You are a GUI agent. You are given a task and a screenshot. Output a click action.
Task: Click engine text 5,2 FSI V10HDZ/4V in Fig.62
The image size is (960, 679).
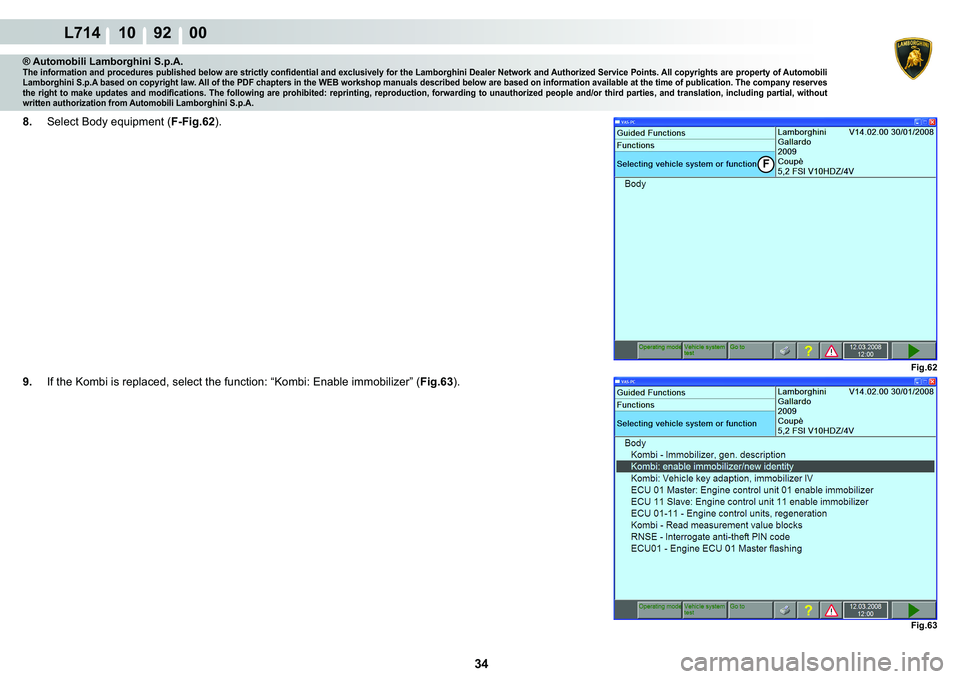pos(816,171)
